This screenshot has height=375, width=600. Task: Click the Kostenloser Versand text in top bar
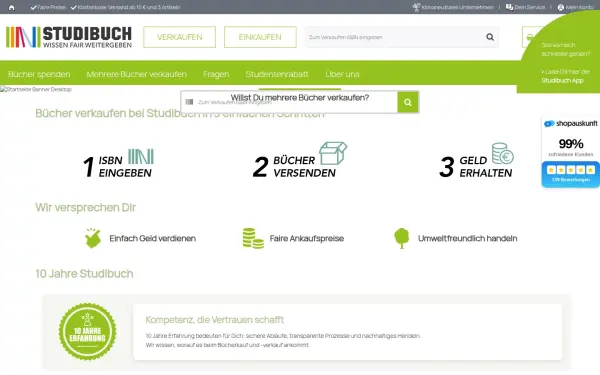129,7
